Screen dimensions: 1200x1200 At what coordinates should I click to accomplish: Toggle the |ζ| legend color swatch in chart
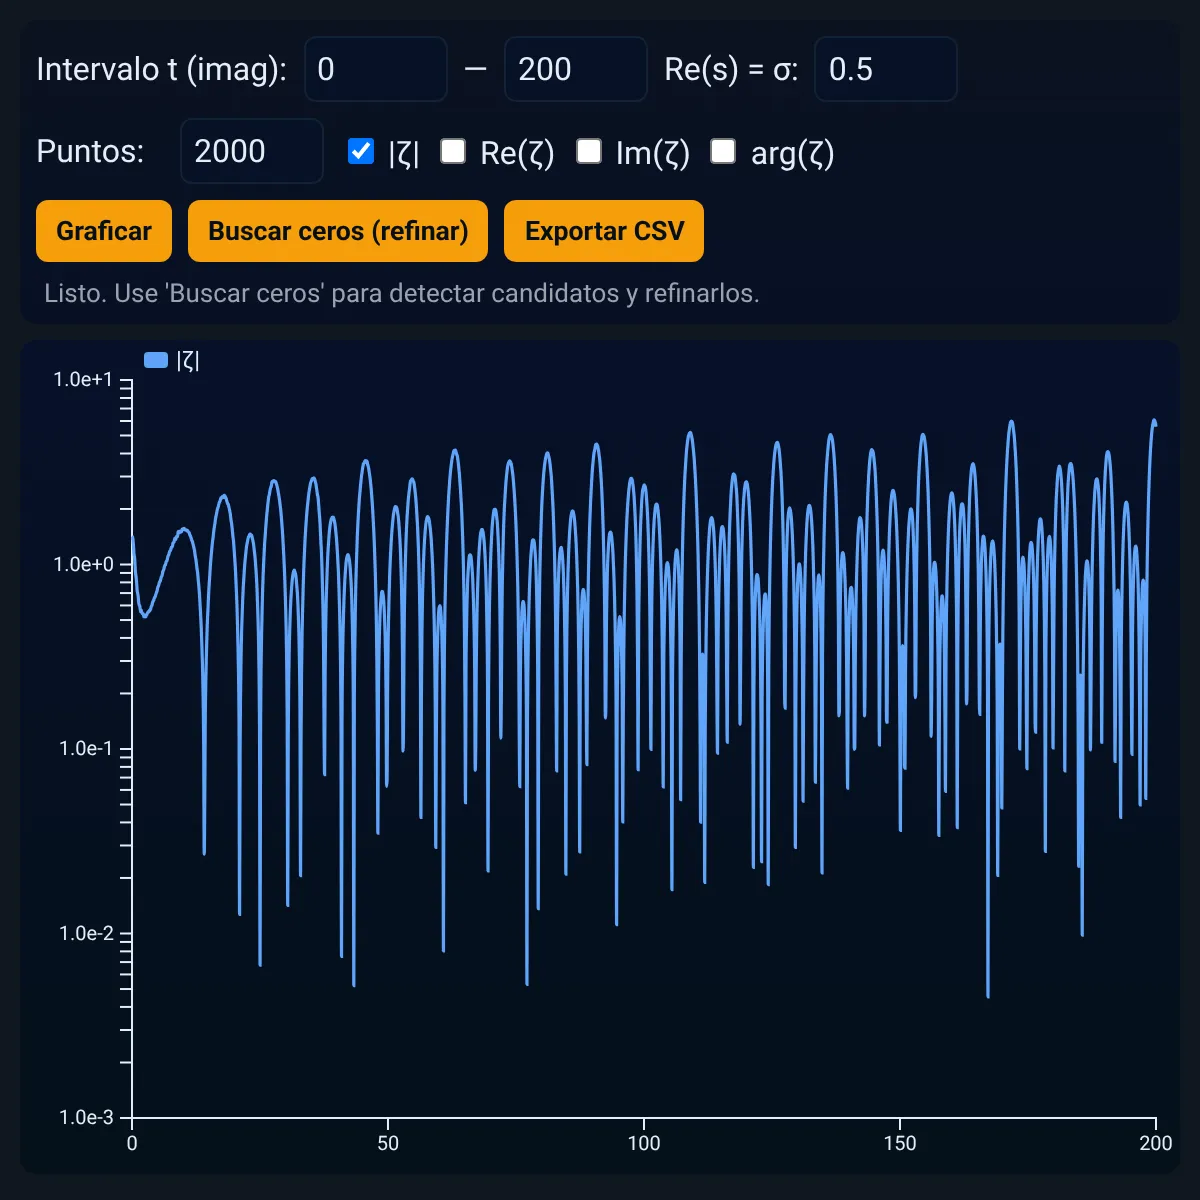tap(156, 361)
